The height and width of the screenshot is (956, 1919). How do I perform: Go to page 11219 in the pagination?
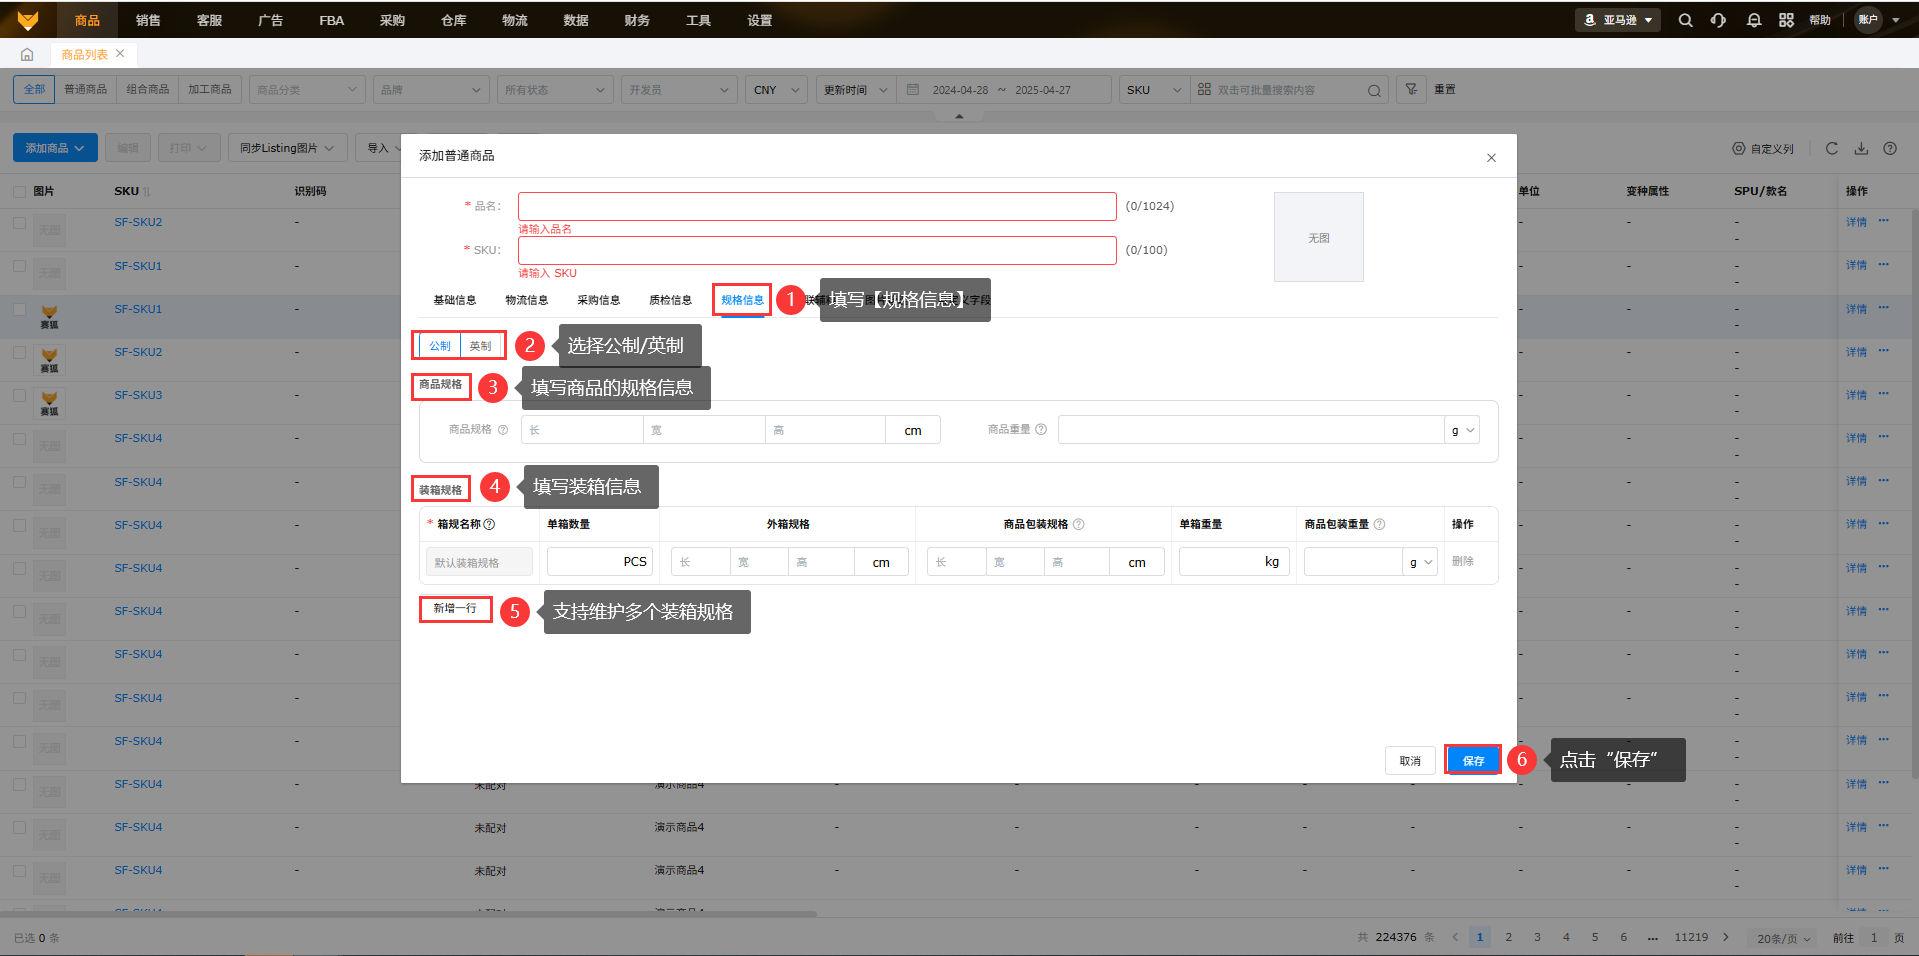point(1691,937)
